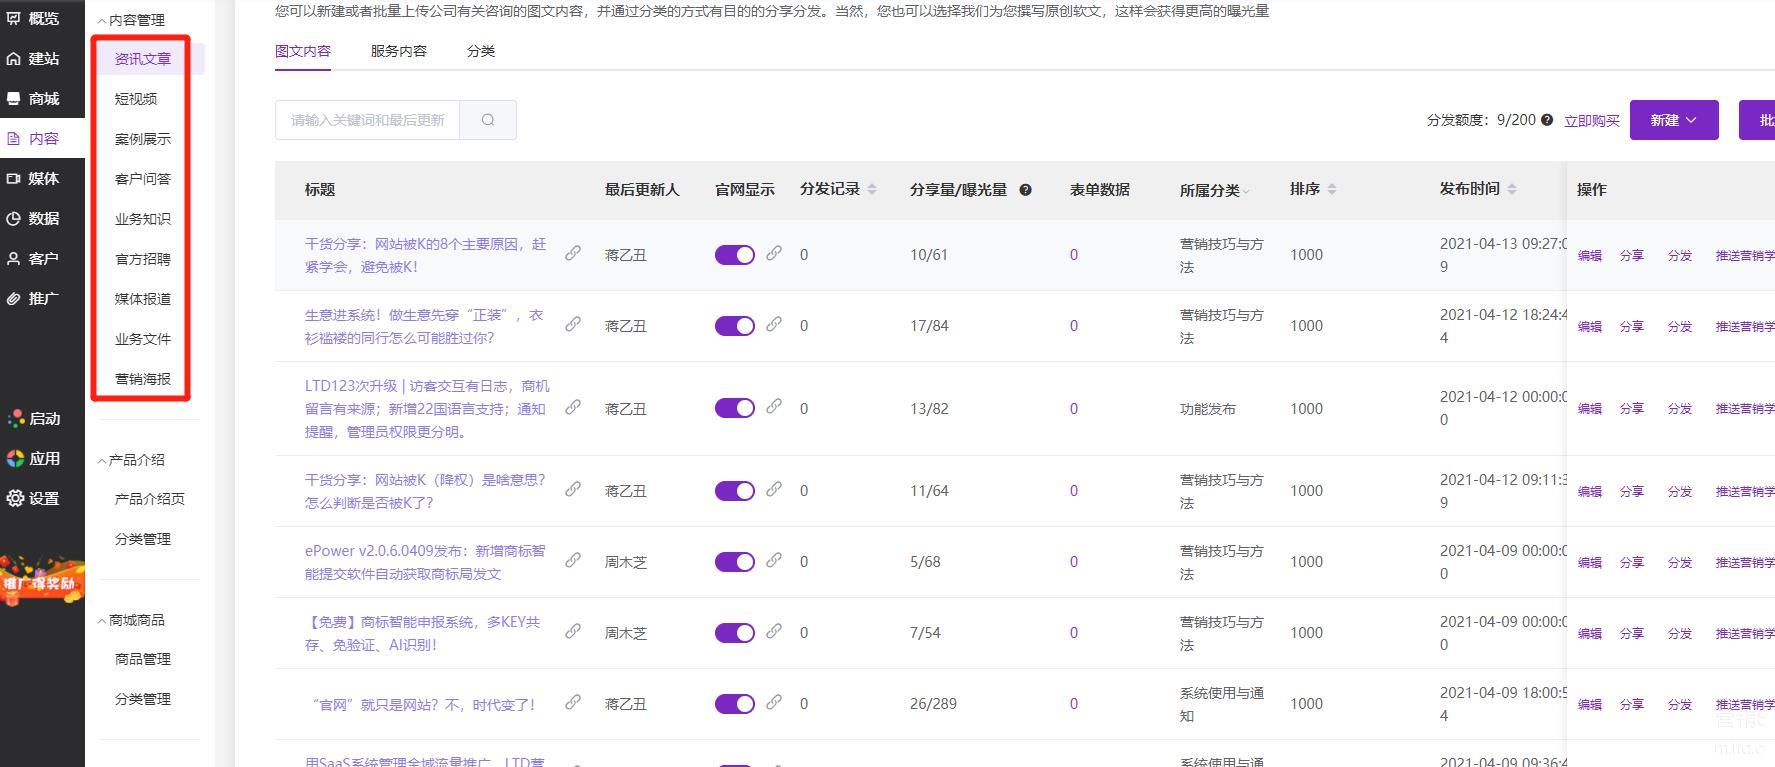This screenshot has width=1775, height=767.
Task: Click help icon next to 分发额度
Action: point(1547,120)
